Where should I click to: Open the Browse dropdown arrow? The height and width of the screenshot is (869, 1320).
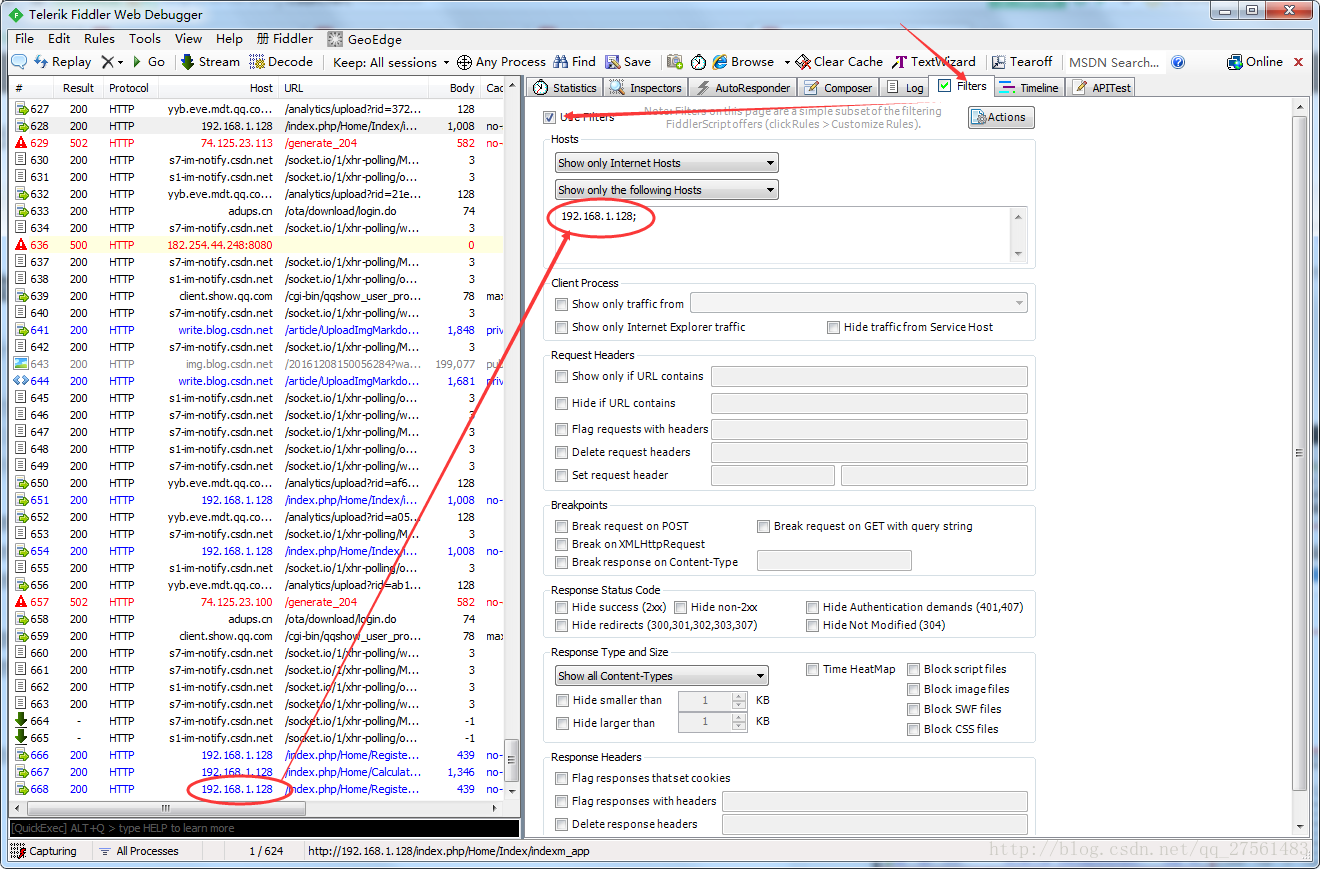(x=787, y=62)
